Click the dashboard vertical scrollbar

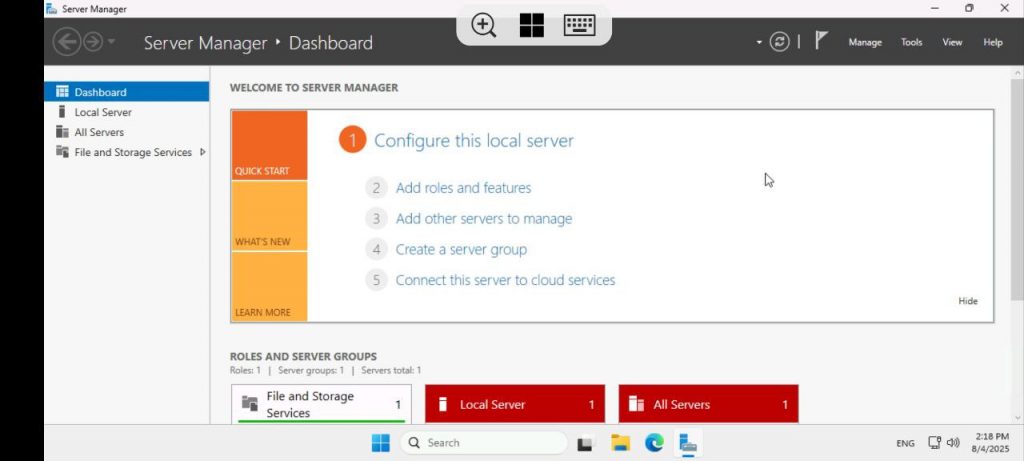click(1017, 189)
